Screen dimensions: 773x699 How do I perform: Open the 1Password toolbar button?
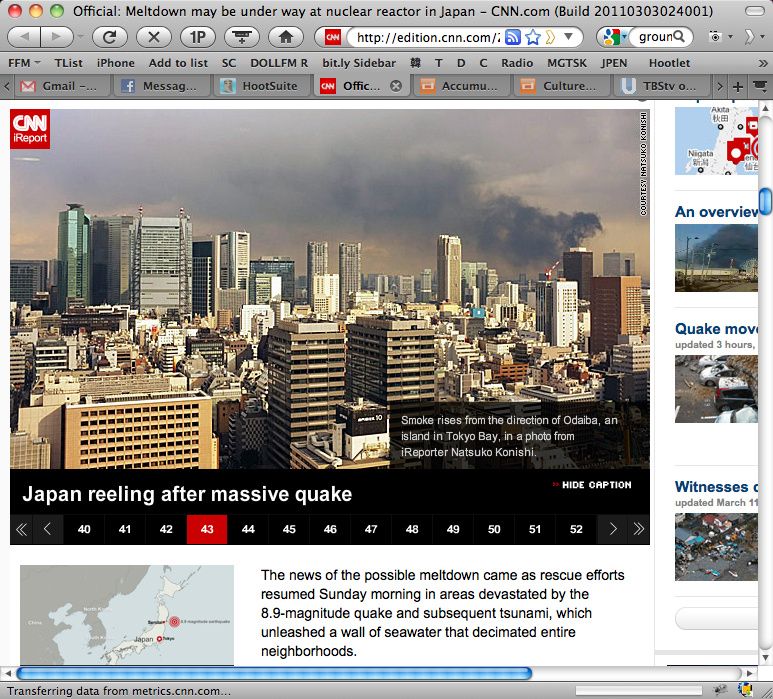tap(197, 37)
